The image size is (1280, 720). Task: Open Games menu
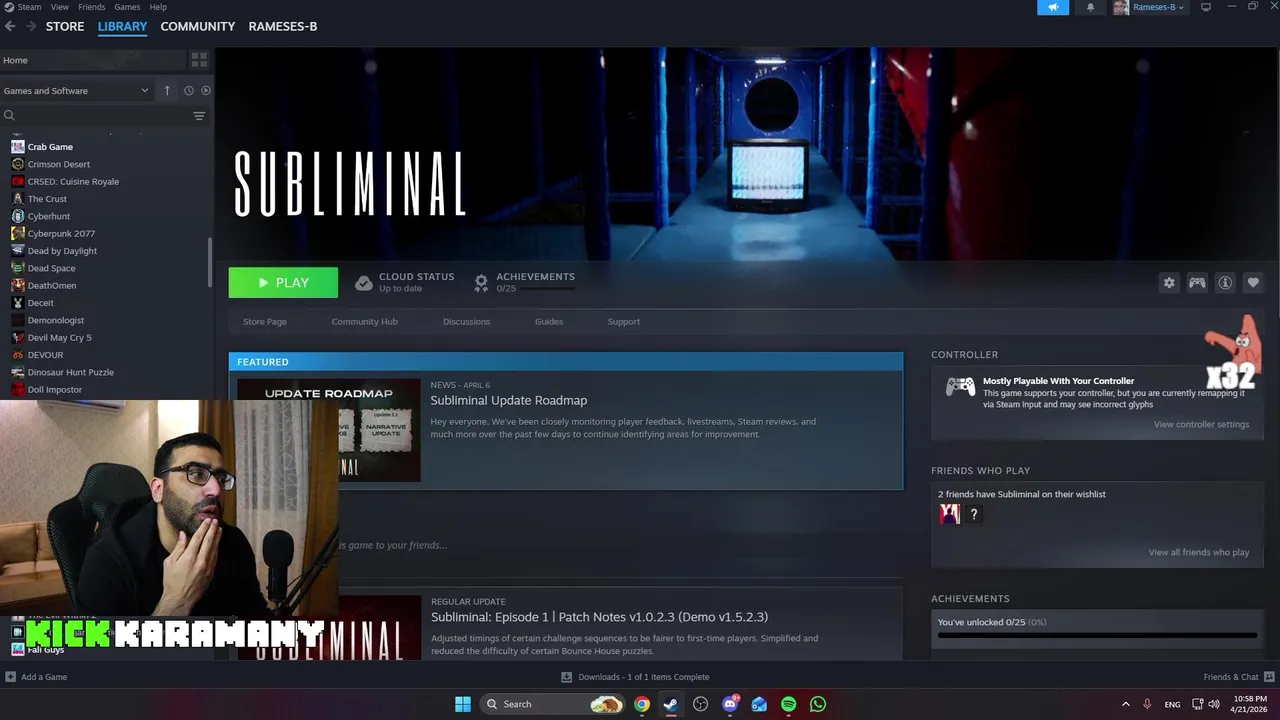tap(127, 7)
